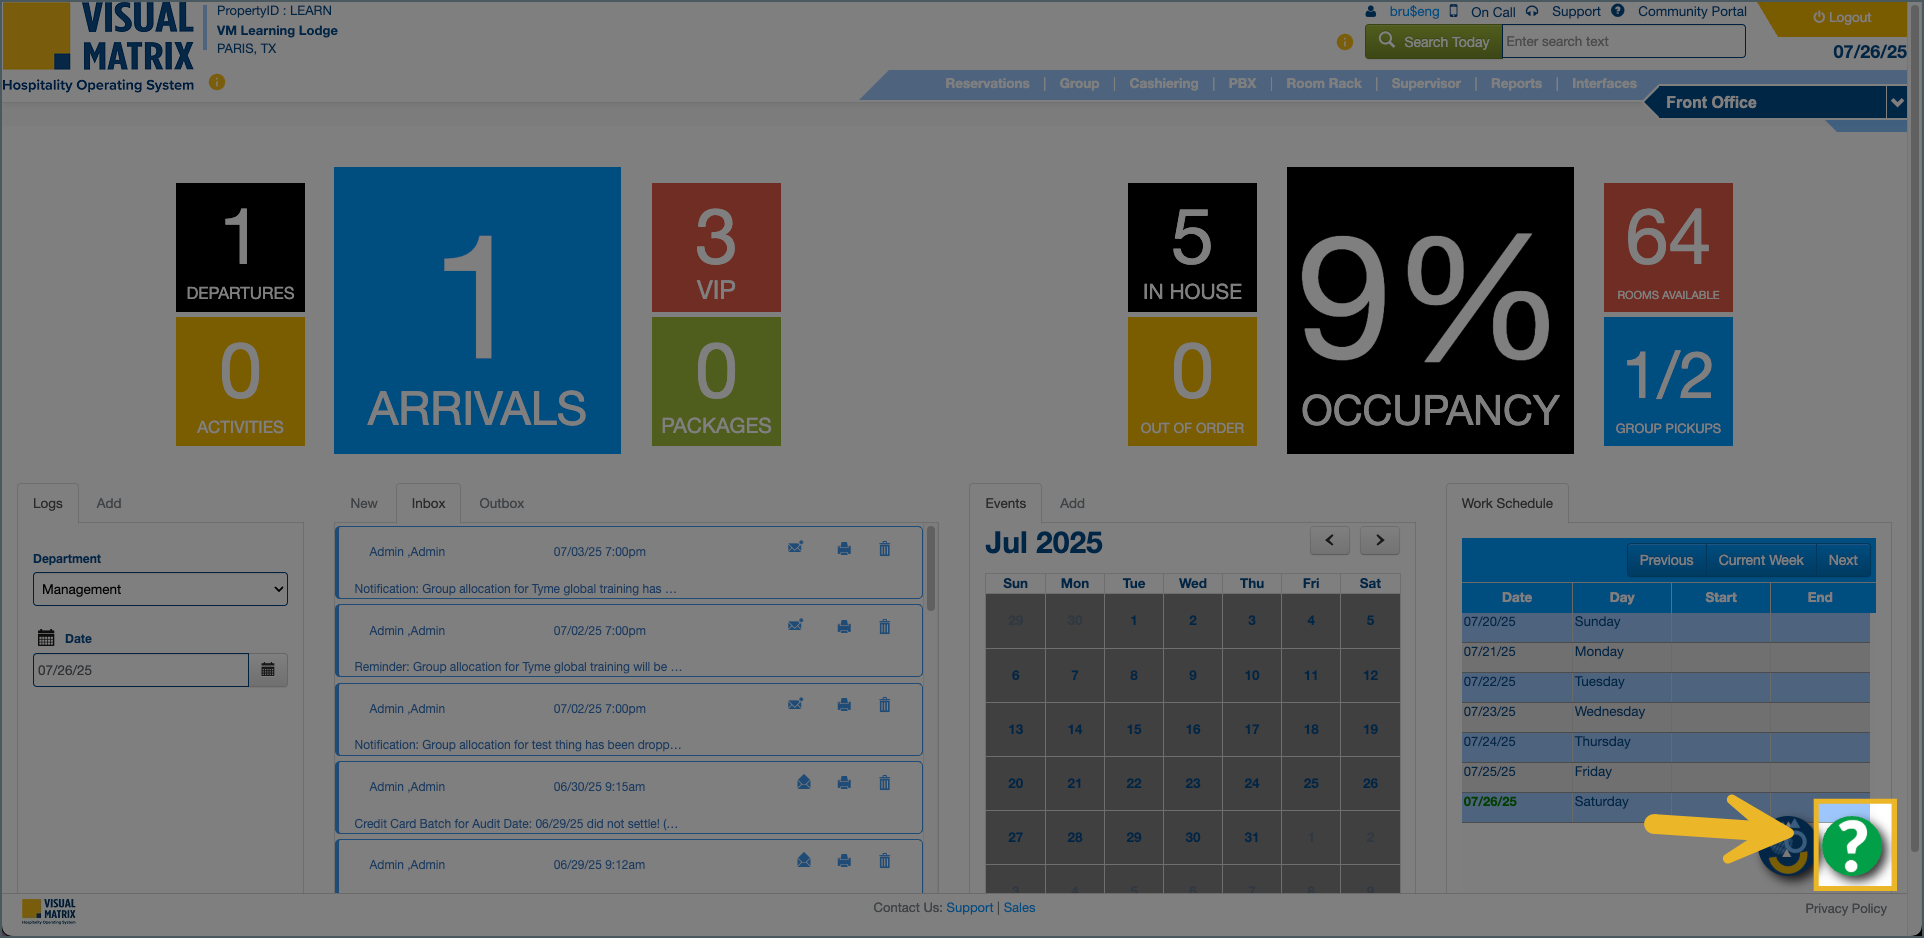Print the 06/30/25 Credit Card Batch message
The height and width of the screenshot is (938, 1924).
844,783
